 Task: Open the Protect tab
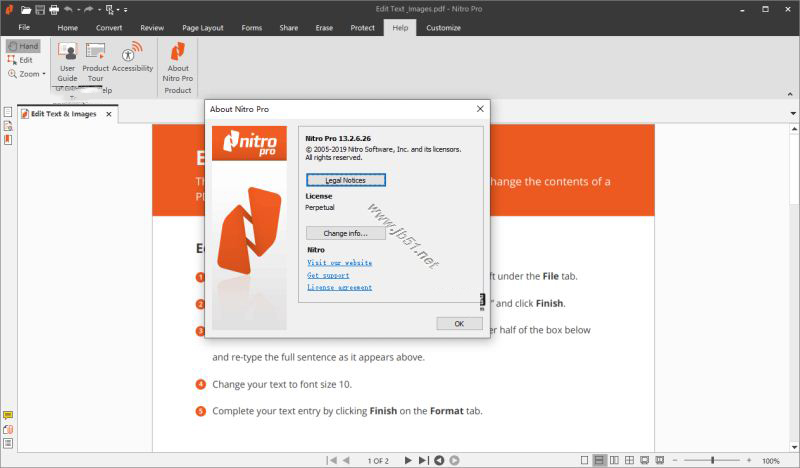362,28
